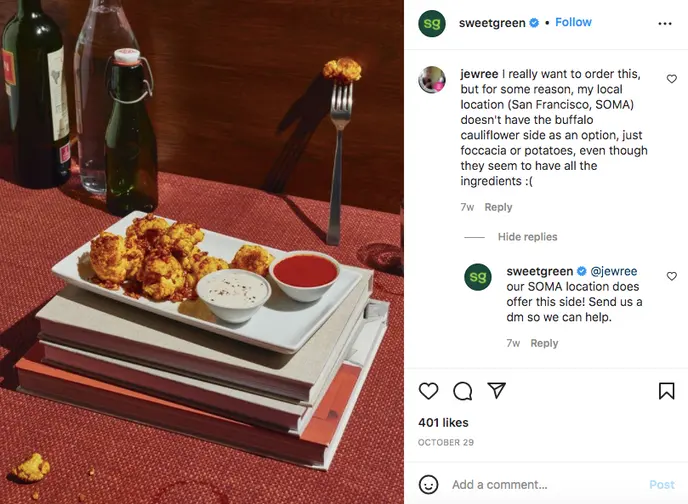This screenshot has height=504, width=688.
Task: View the 401 likes list
Action: (x=443, y=422)
